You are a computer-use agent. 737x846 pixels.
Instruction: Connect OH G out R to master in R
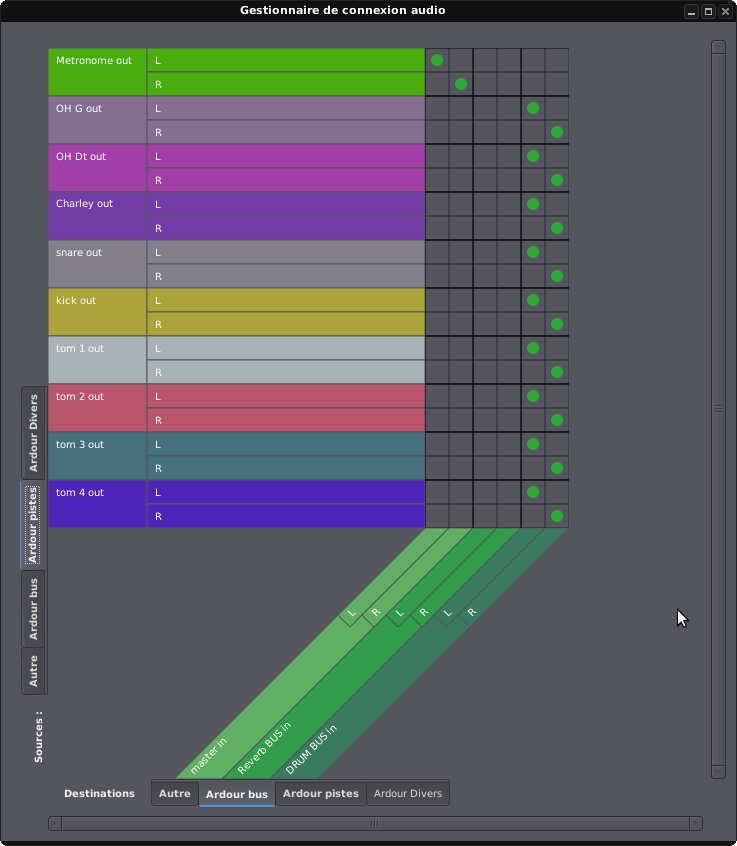(x=461, y=132)
